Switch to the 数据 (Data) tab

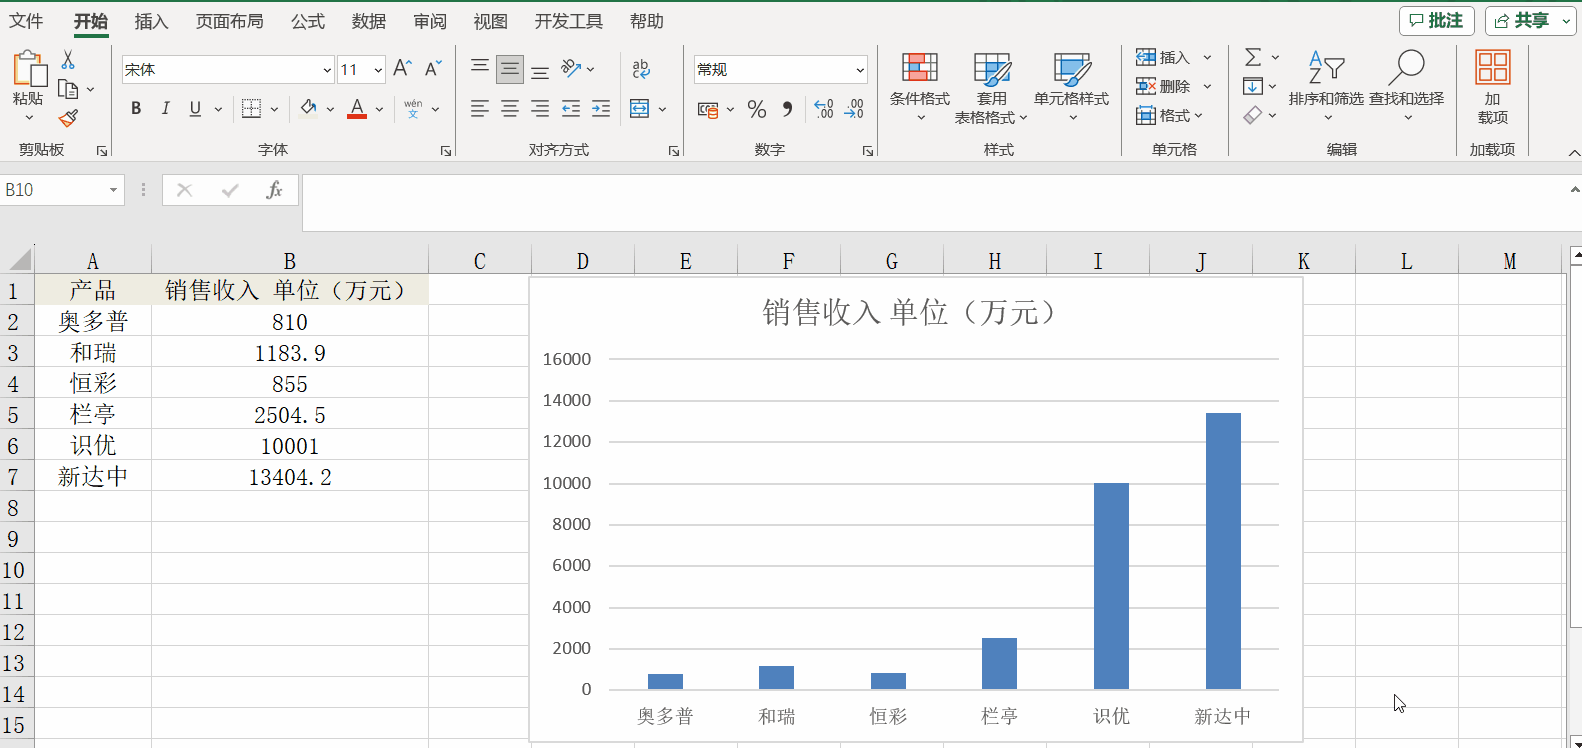point(369,21)
